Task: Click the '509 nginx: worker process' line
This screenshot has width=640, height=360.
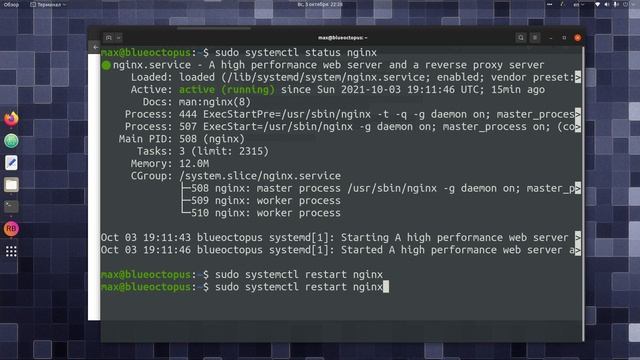Action: (x=261, y=201)
